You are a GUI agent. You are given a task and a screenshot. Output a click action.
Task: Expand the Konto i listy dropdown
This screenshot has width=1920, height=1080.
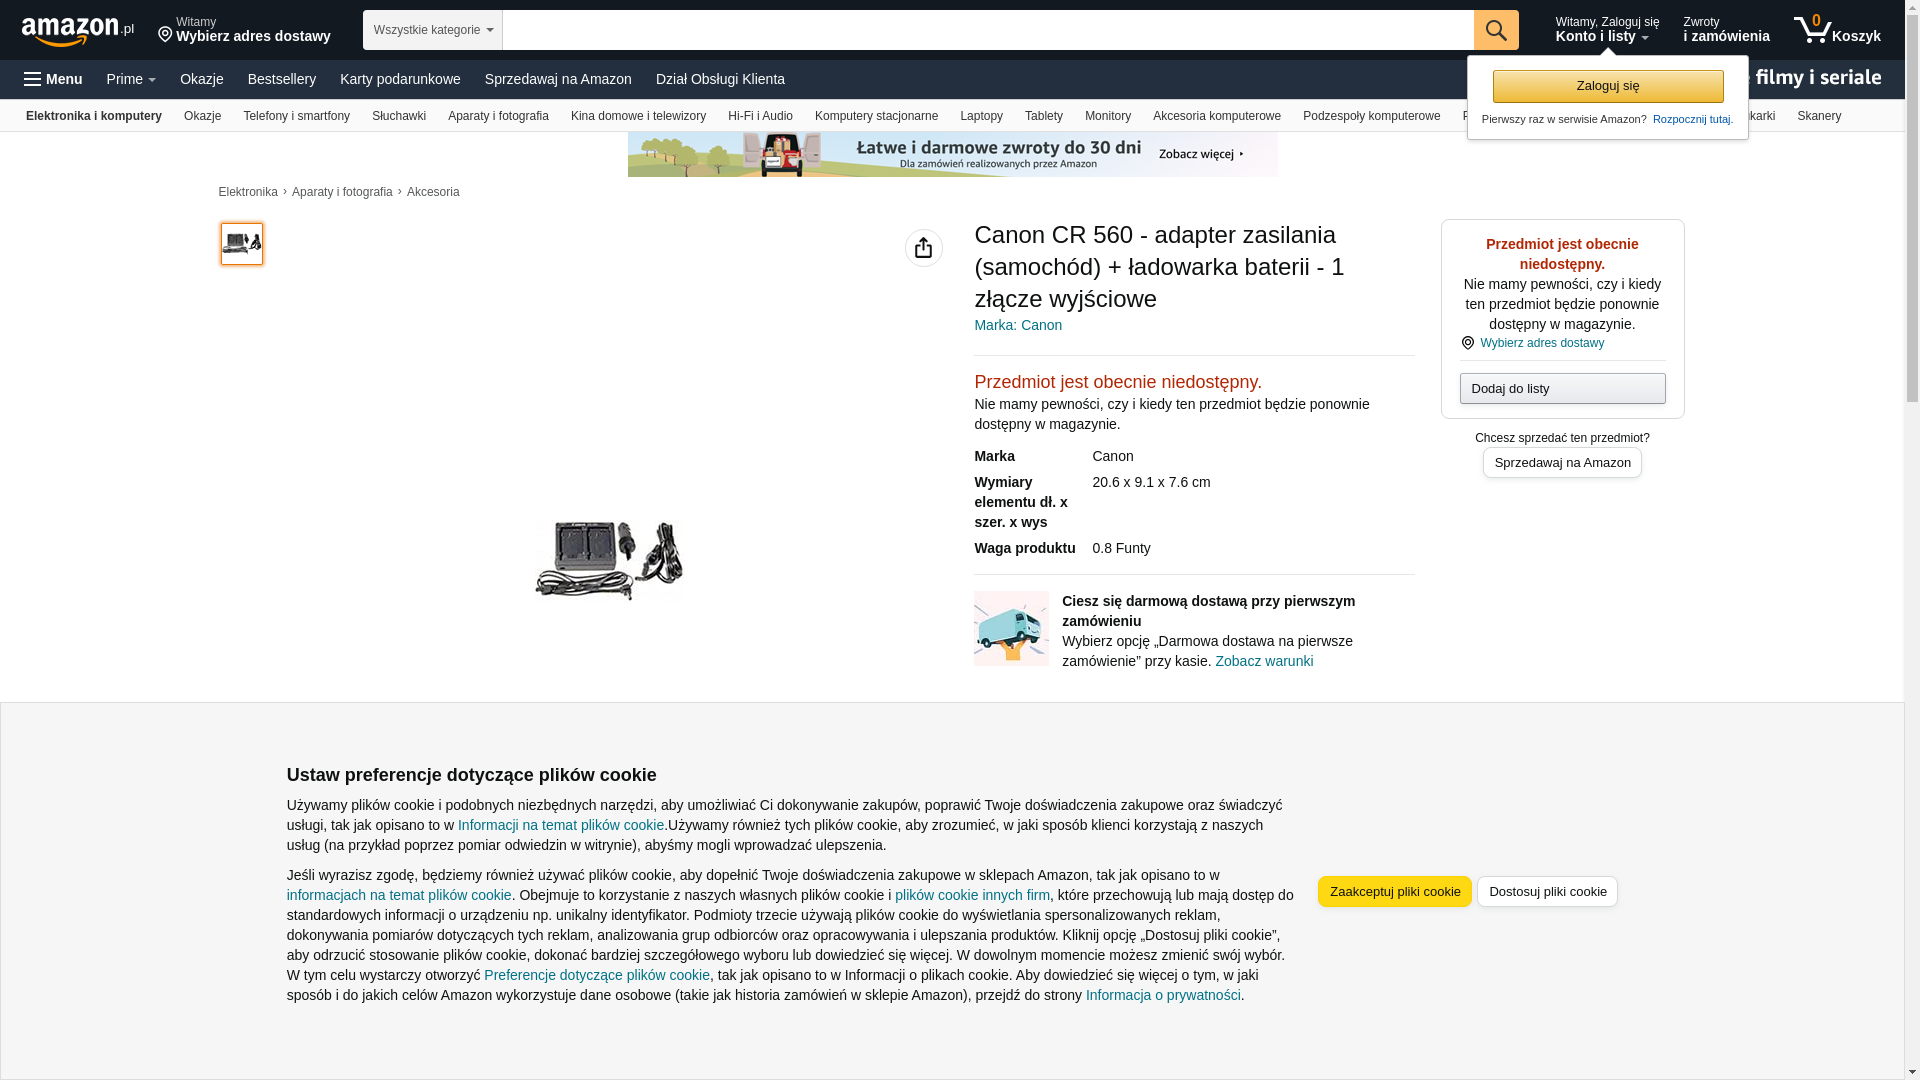(x=1607, y=30)
